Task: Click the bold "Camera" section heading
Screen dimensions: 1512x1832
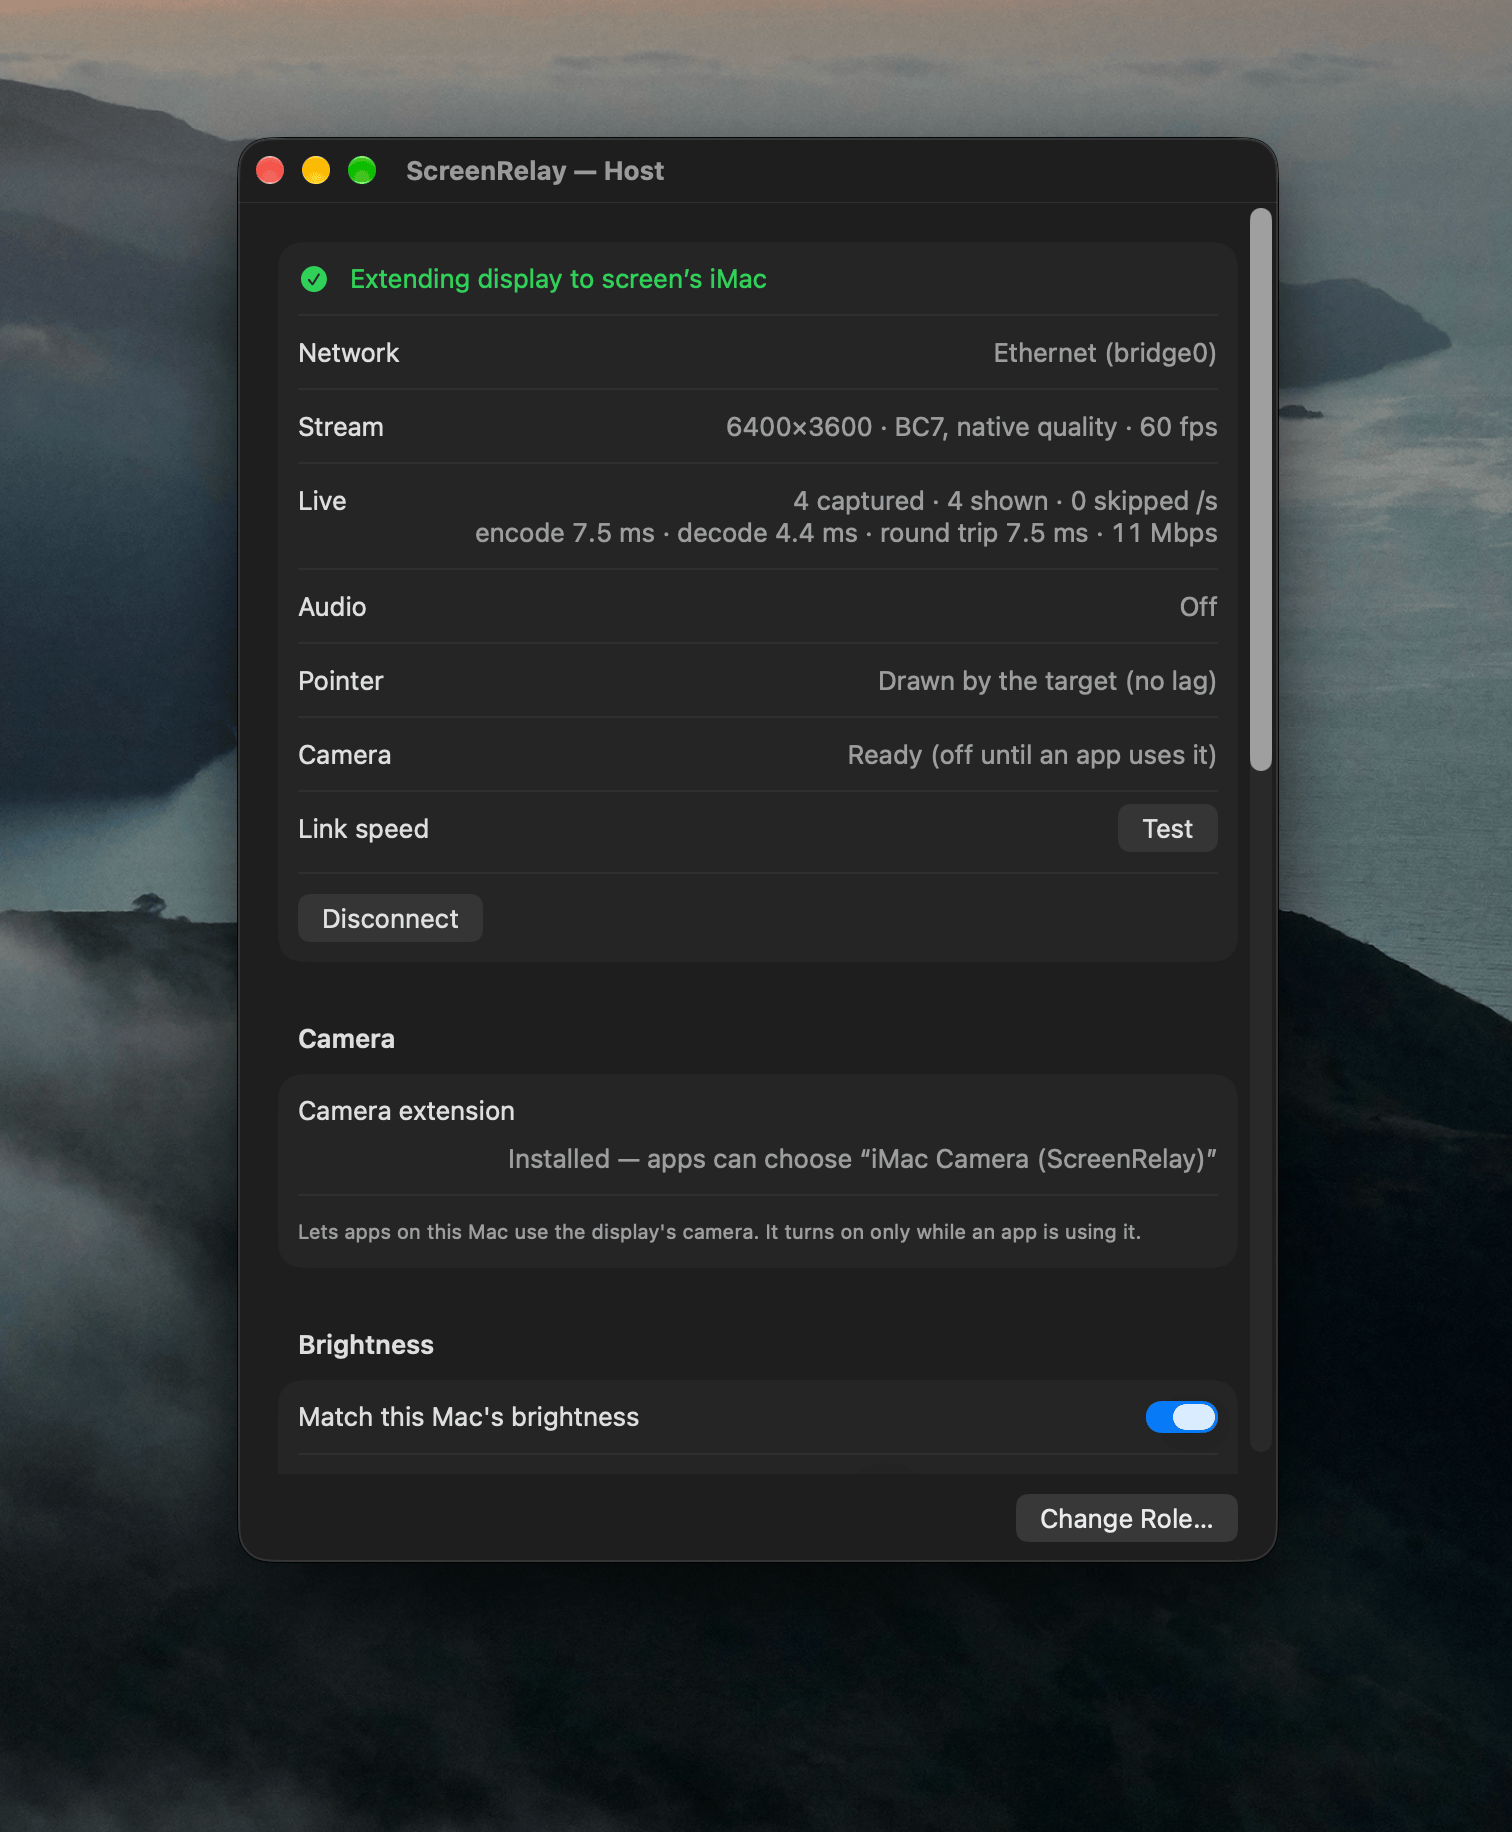Action: coord(346,1039)
